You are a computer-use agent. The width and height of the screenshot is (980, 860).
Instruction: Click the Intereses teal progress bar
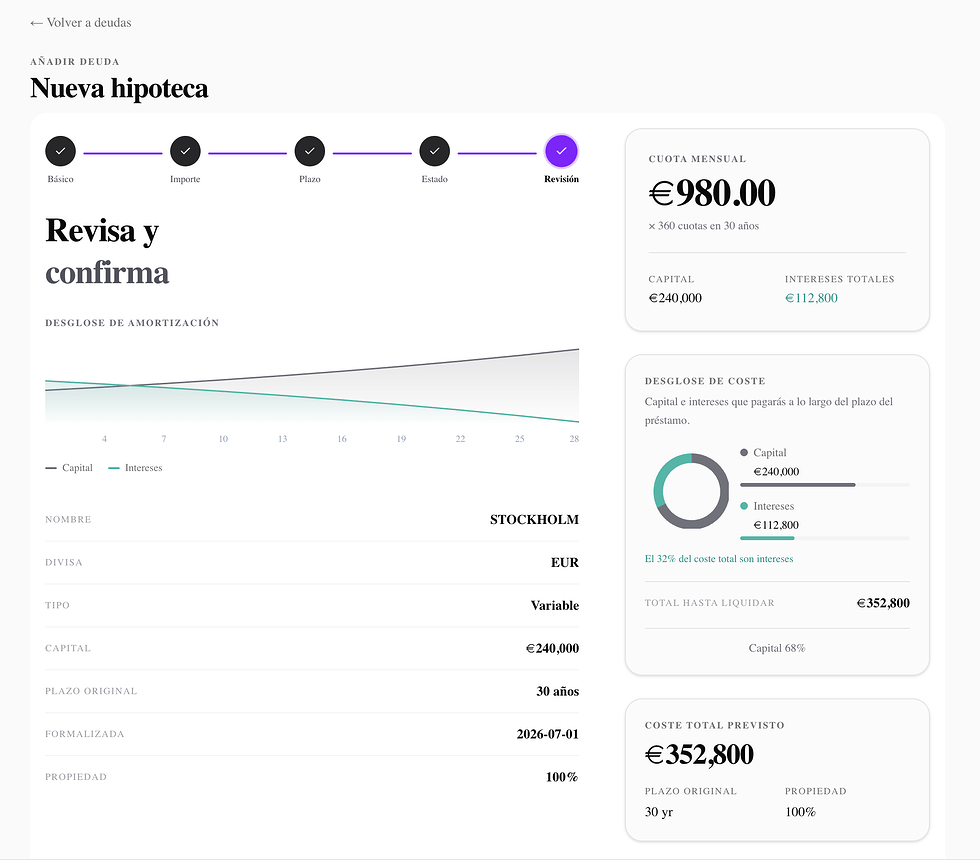767,538
